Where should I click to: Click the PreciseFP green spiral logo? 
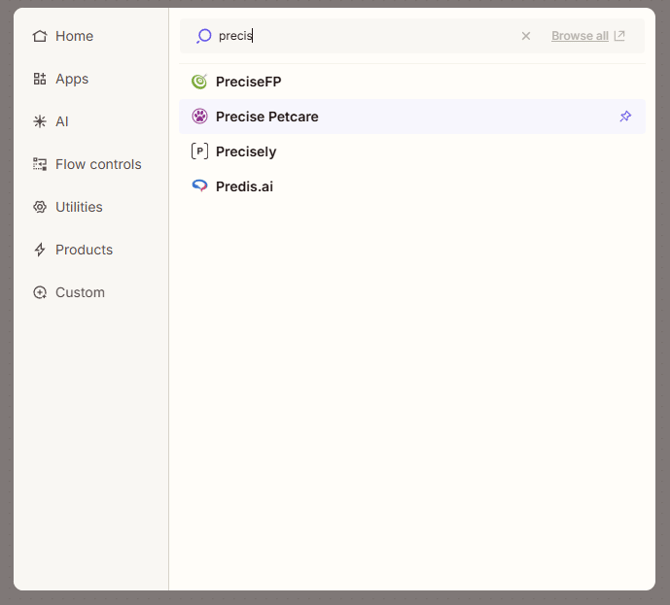tap(200, 82)
